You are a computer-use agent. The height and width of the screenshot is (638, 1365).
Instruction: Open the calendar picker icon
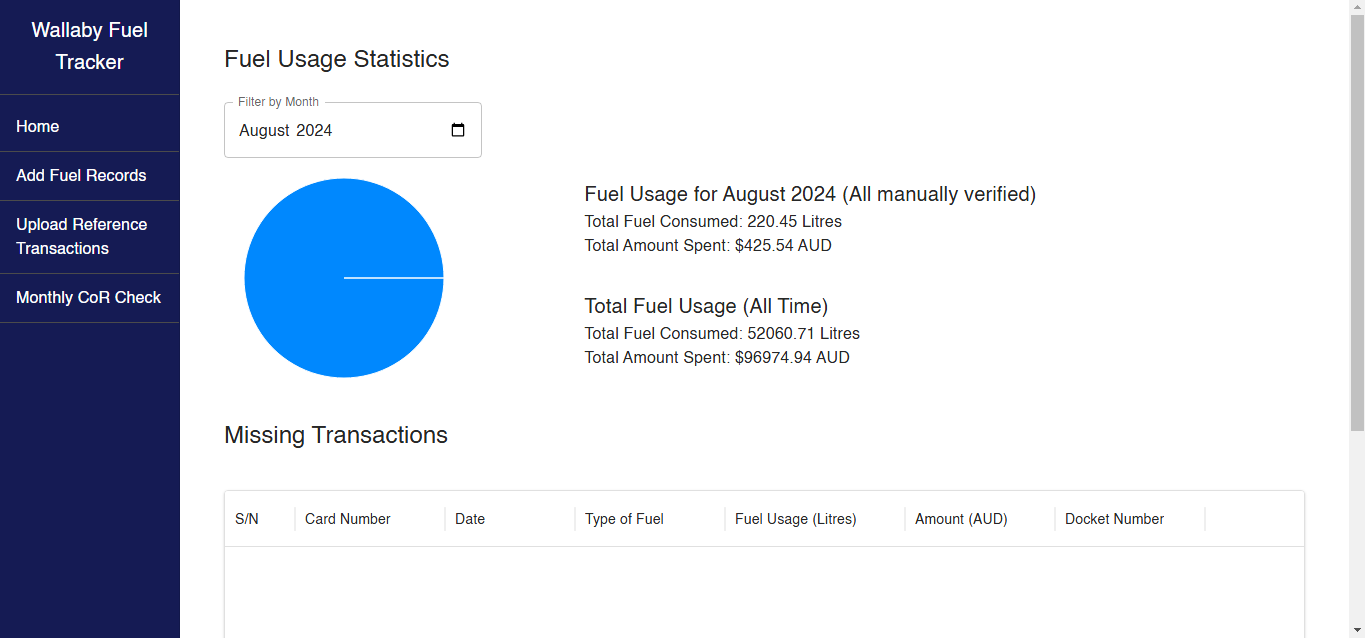[x=458, y=130]
